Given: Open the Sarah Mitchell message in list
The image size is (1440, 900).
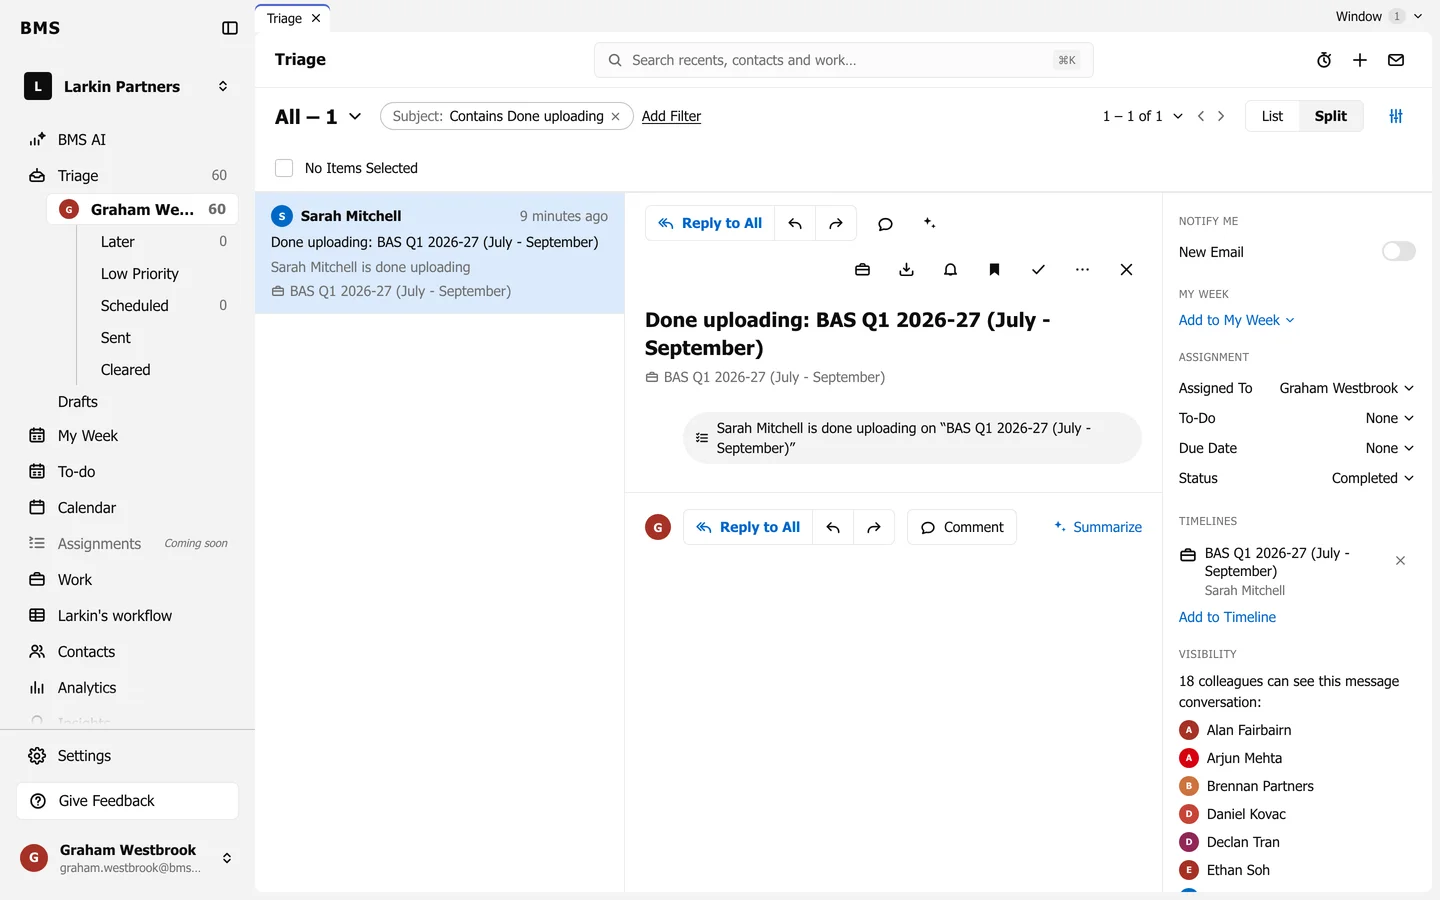Looking at the screenshot, I should click(x=440, y=253).
